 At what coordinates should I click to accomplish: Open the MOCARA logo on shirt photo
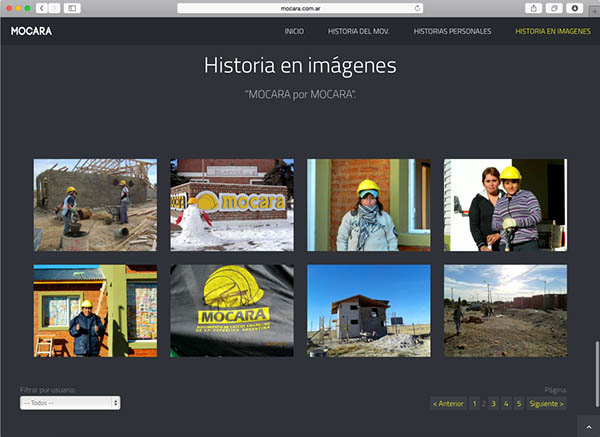pyautogui.click(x=232, y=310)
